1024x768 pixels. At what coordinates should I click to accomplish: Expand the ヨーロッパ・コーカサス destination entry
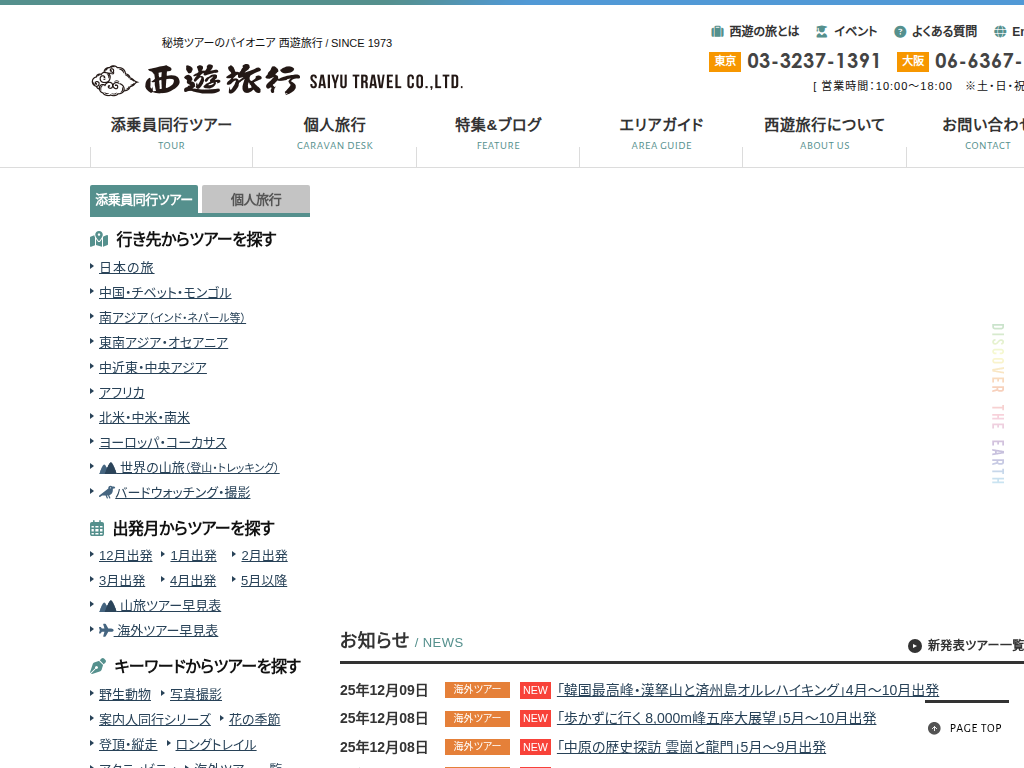[162, 443]
